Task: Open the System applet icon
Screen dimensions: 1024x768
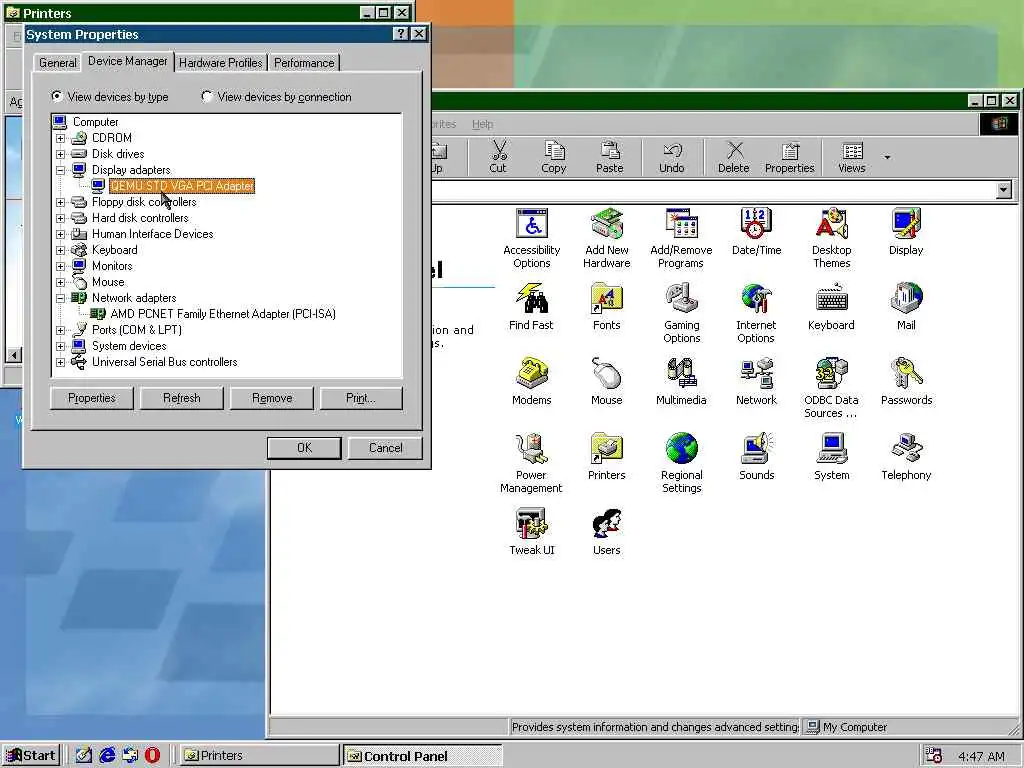Action: [831, 457]
